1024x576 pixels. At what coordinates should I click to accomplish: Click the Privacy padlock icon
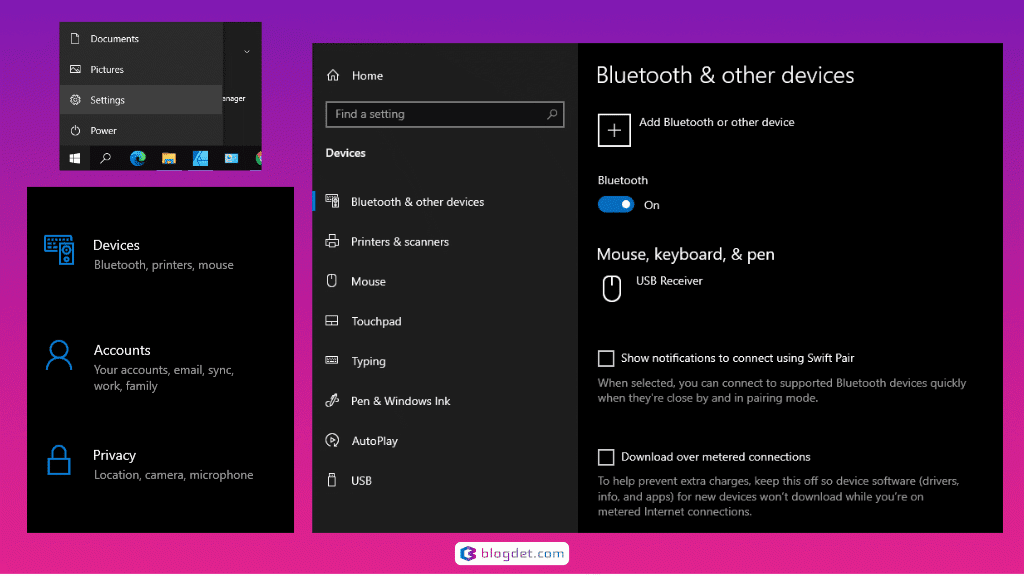(59, 460)
